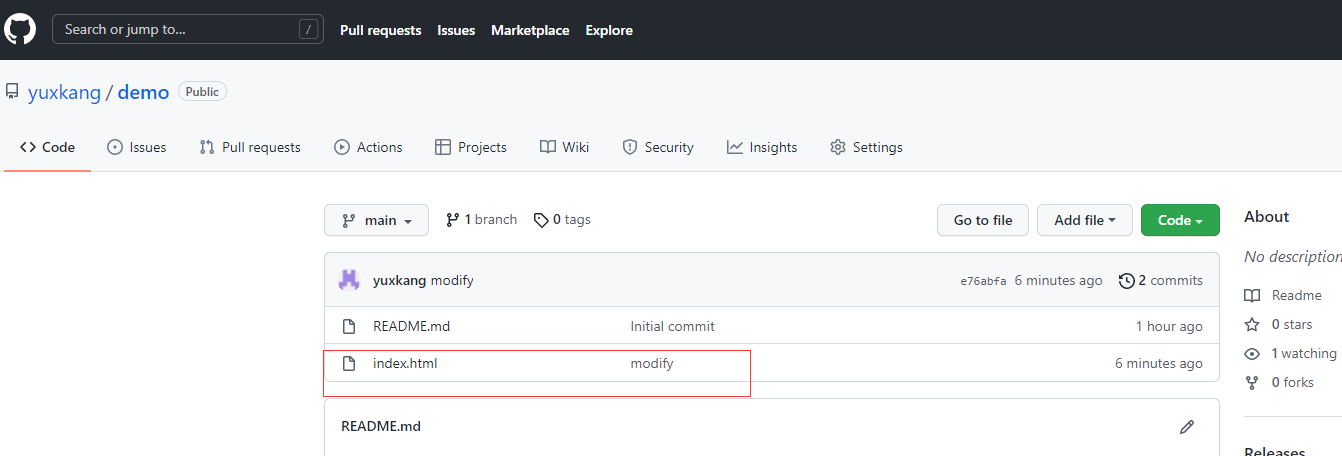Open Pull requests in the top navigation

click(x=381, y=30)
